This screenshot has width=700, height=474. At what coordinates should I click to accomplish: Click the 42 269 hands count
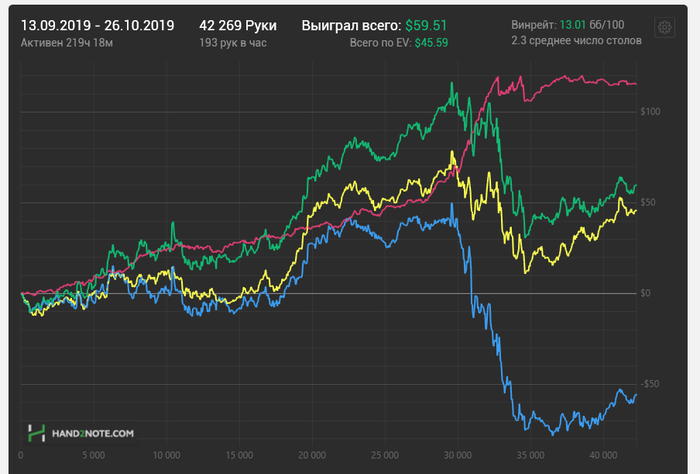pyautogui.click(x=239, y=24)
